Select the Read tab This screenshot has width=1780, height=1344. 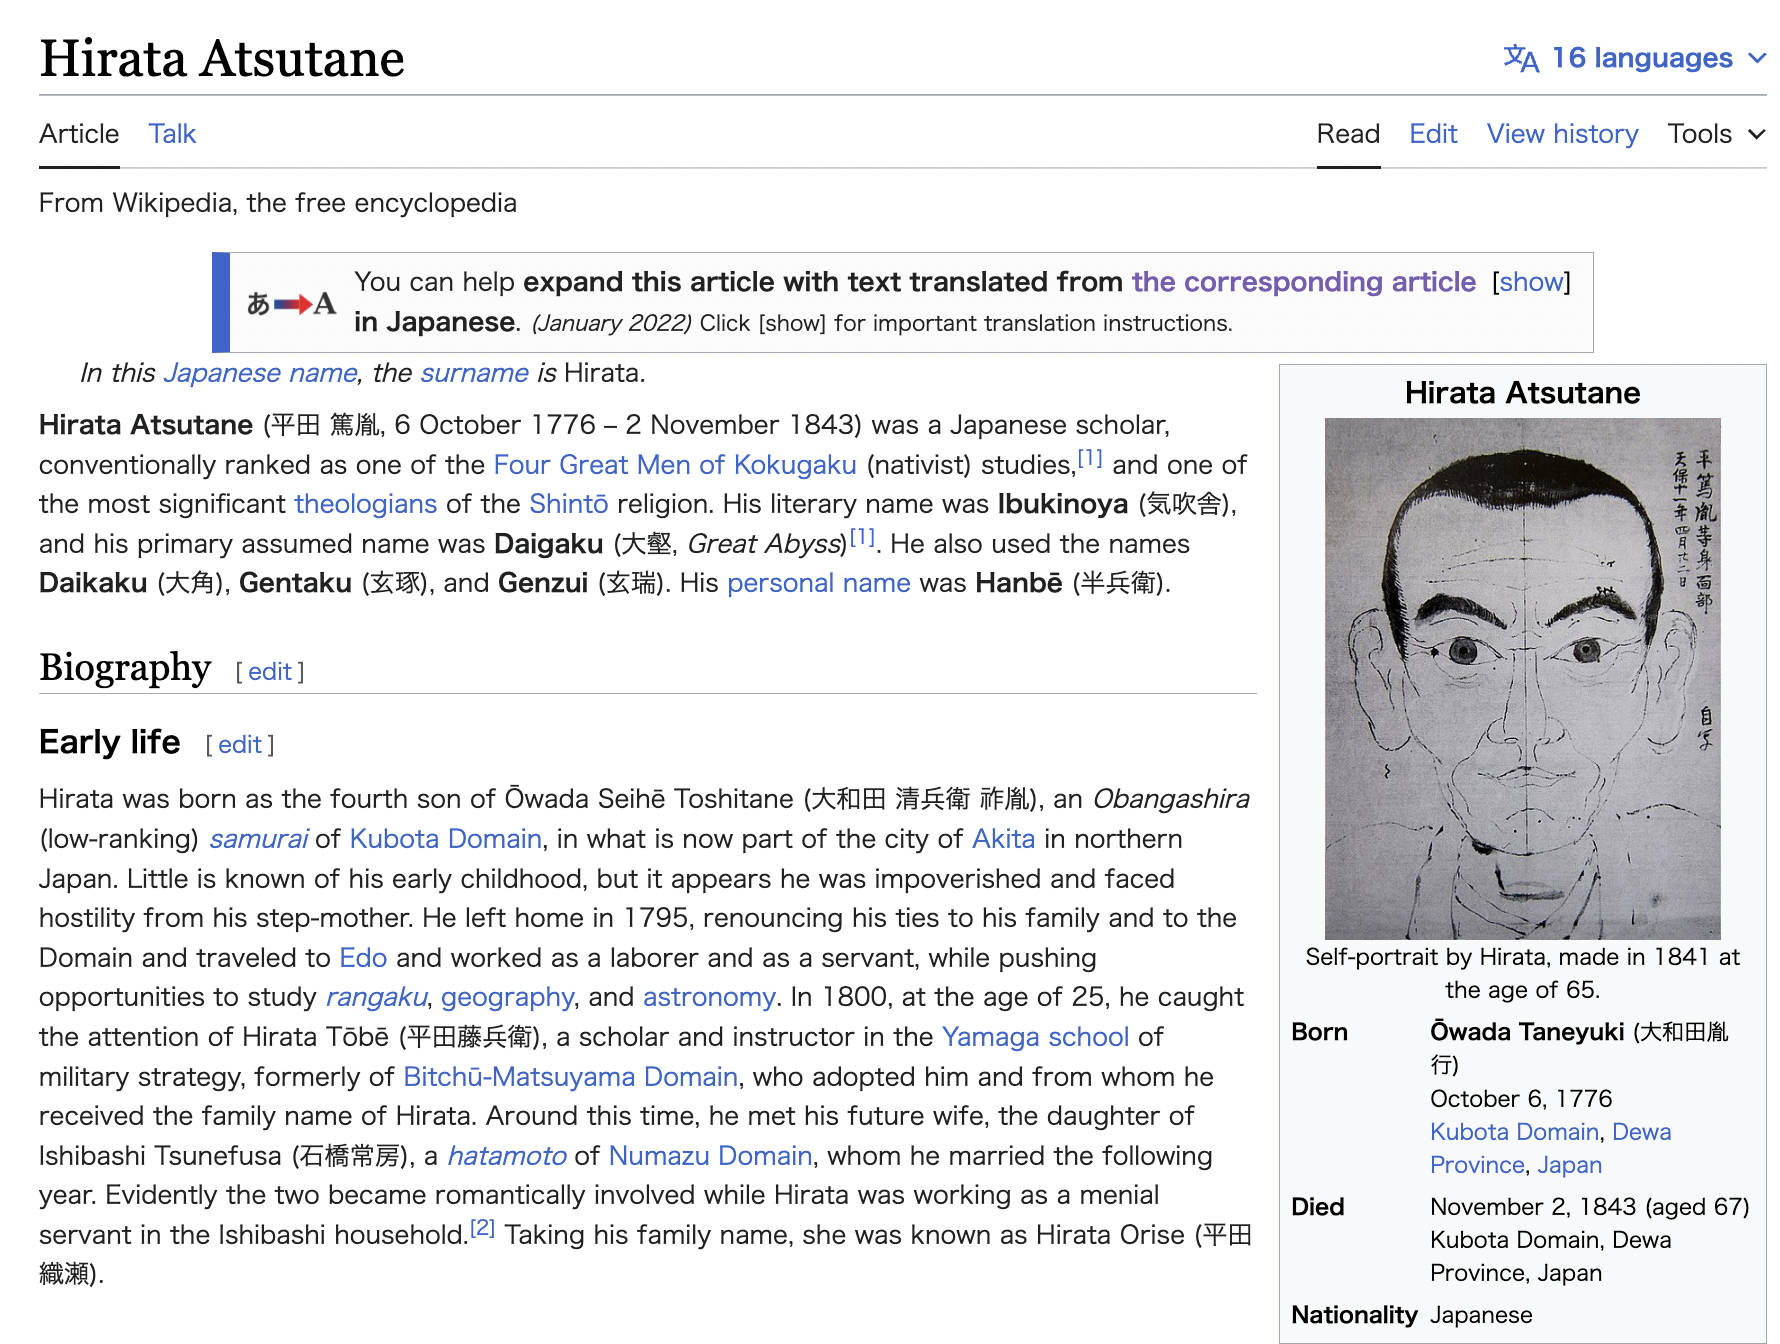[x=1348, y=134]
